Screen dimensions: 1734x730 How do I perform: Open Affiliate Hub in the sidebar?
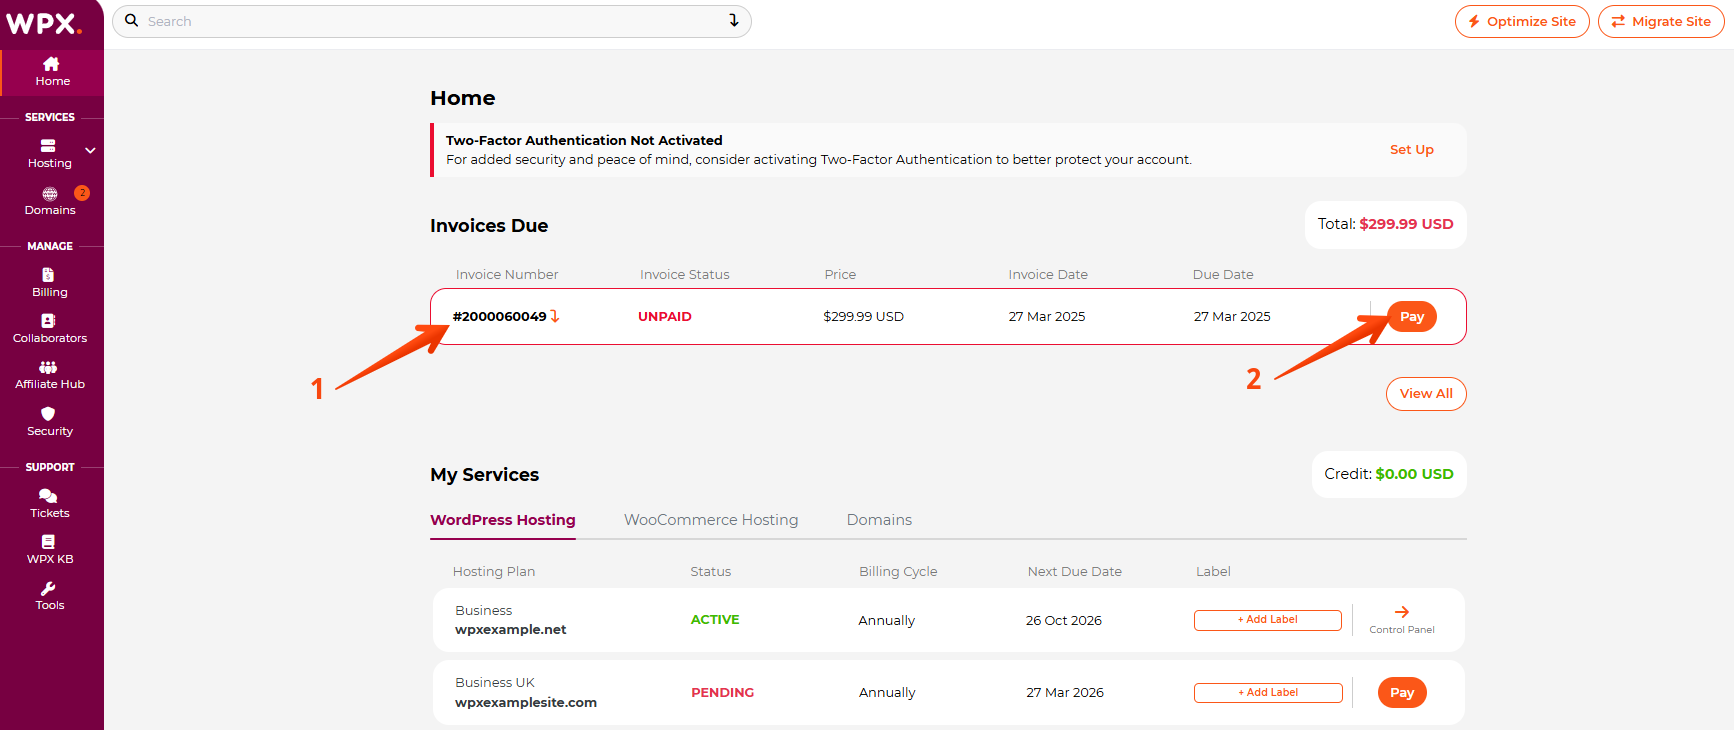coord(50,375)
